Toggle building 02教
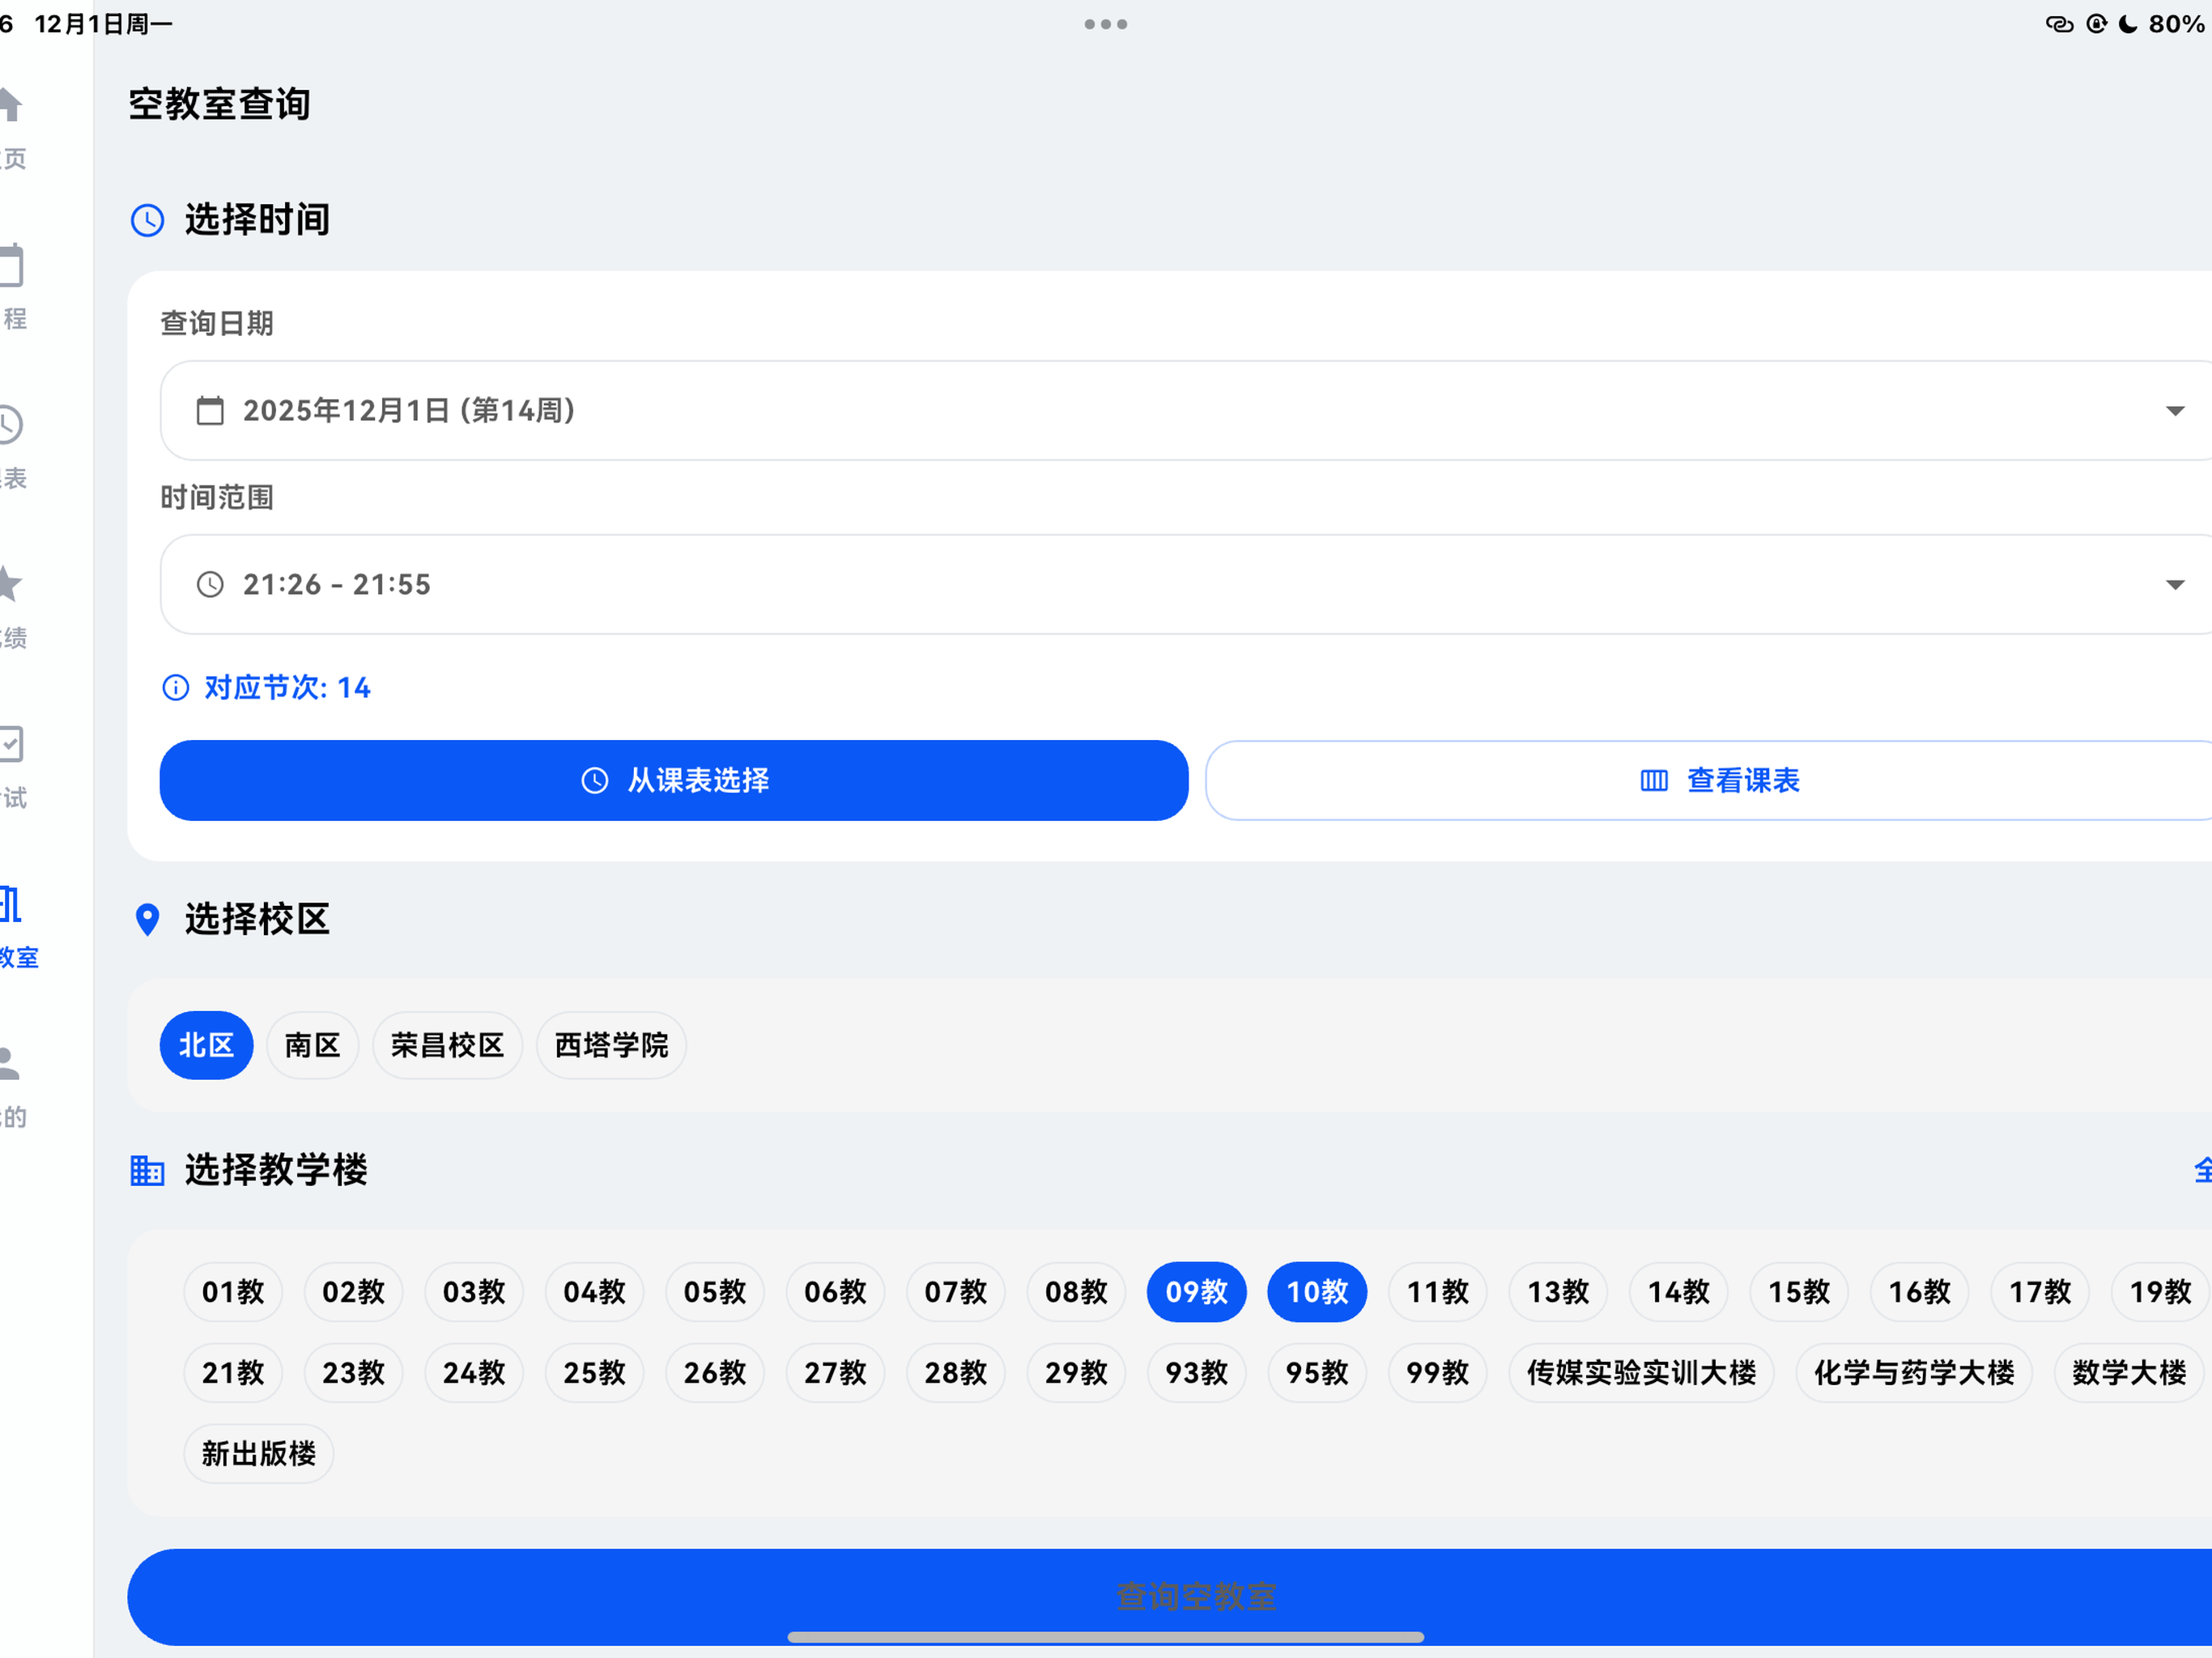Image resolution: width=2212 pixels, height=1658 pixels. pos(354,1293)
